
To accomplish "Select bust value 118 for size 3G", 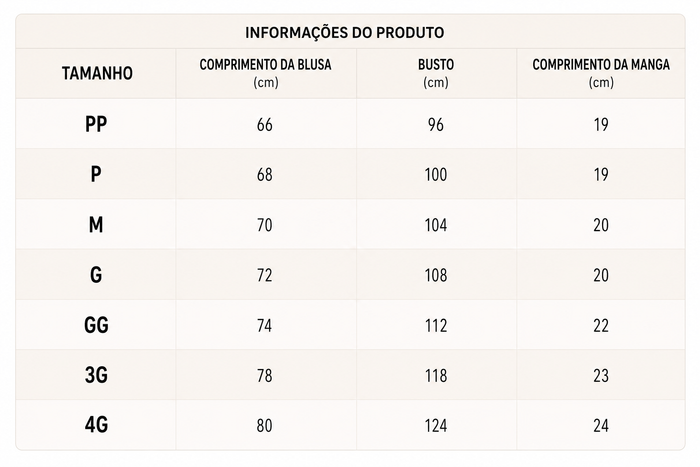I will [436, 375].
